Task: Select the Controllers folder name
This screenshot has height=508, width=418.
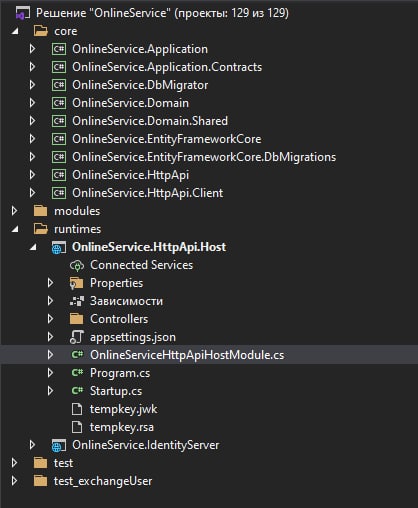Action: coord(119,319)
